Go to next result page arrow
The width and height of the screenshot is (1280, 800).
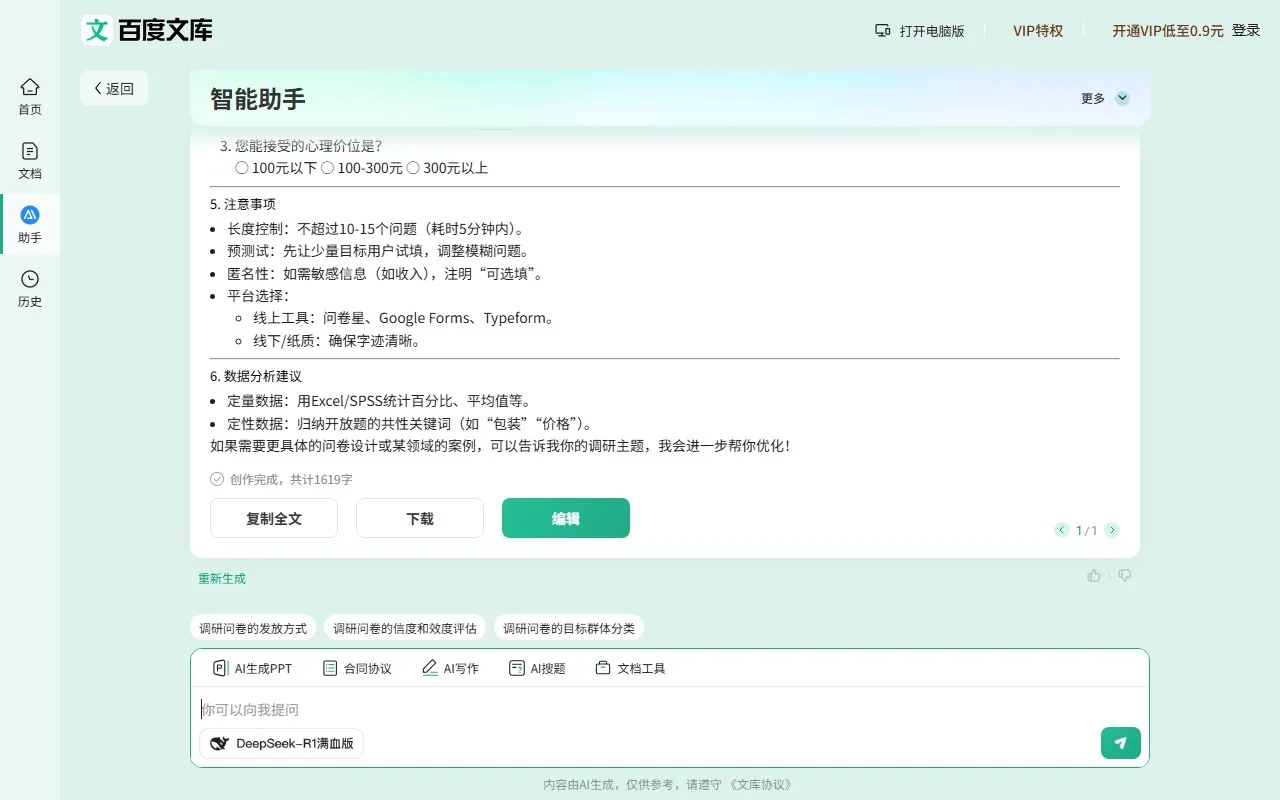click(x=1112, y=530)
